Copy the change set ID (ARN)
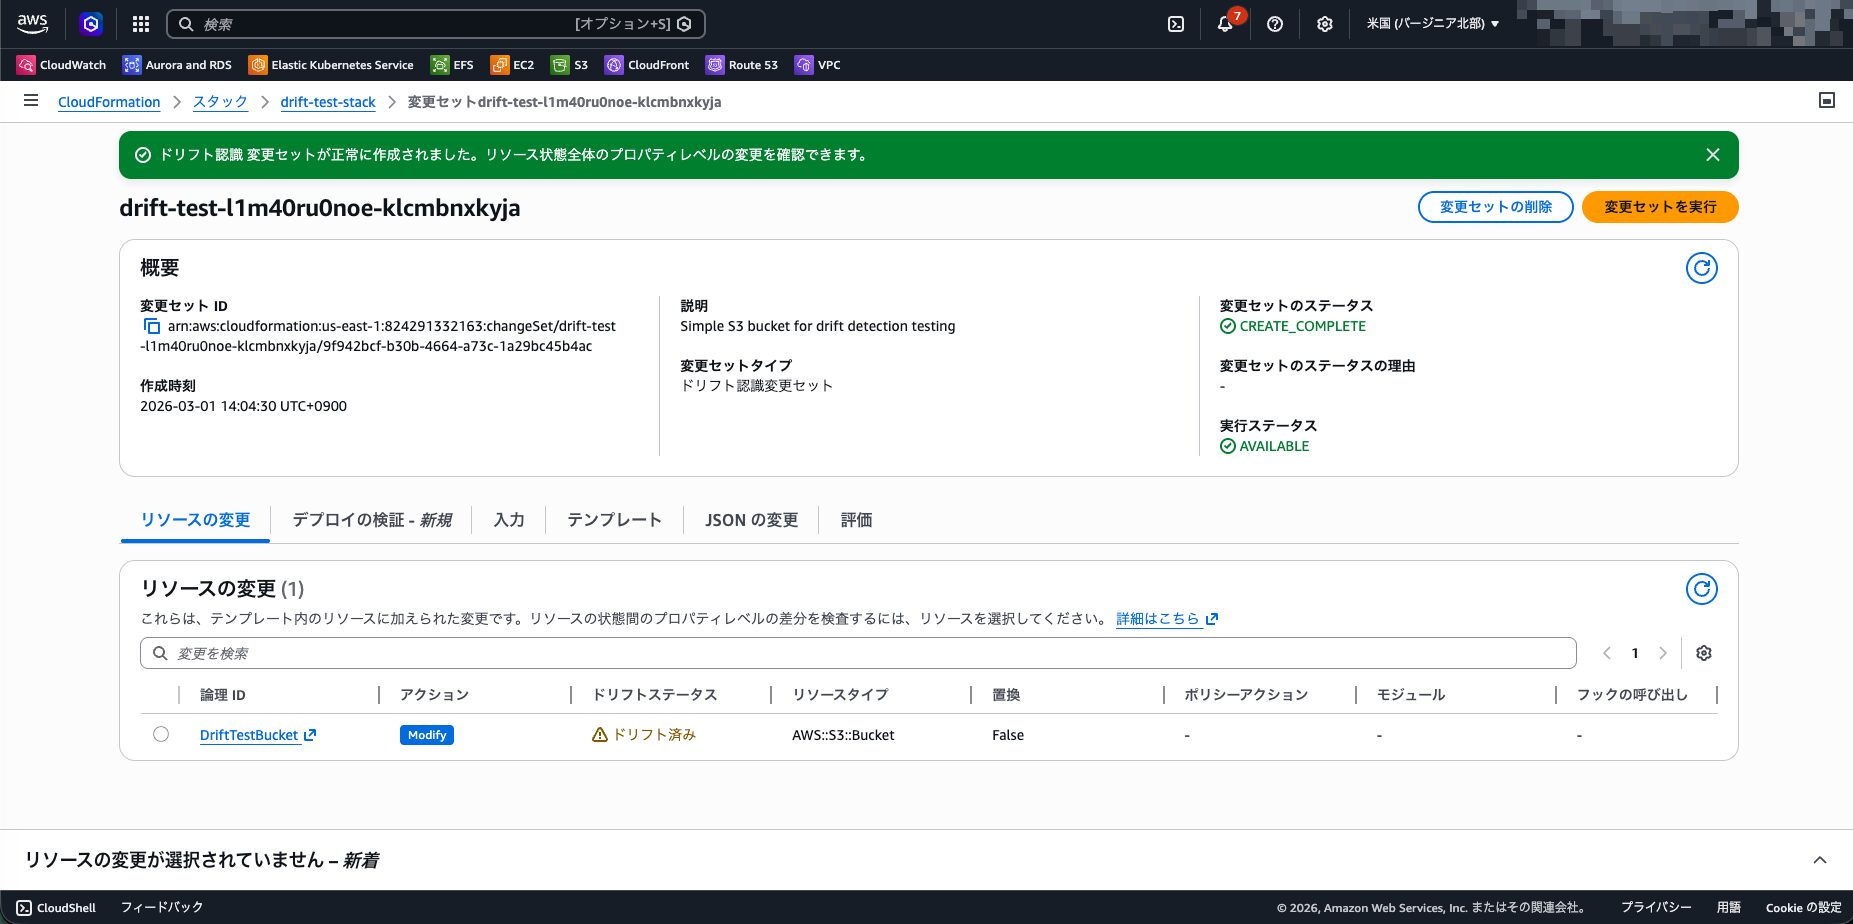The height and width of the screenshot is (924, 1853). point(152,326)
